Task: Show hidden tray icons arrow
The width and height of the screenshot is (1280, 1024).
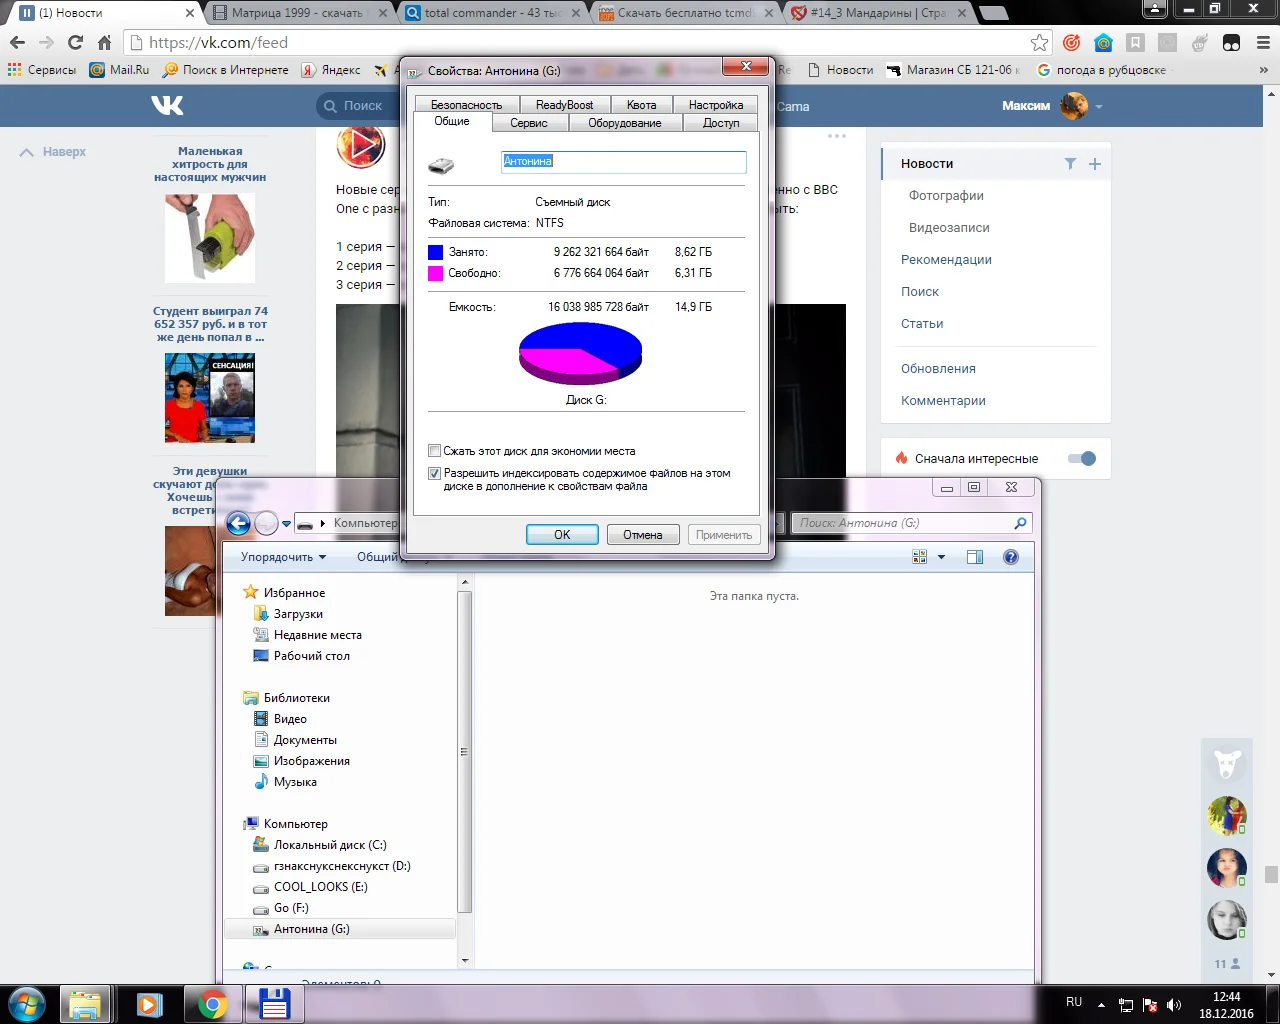Action: coord(1101,1005)
